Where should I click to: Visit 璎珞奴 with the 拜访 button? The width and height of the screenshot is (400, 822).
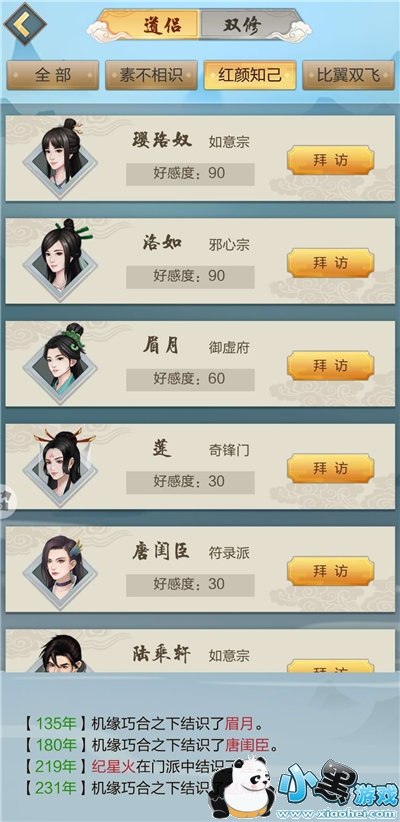tap(330, 160)
